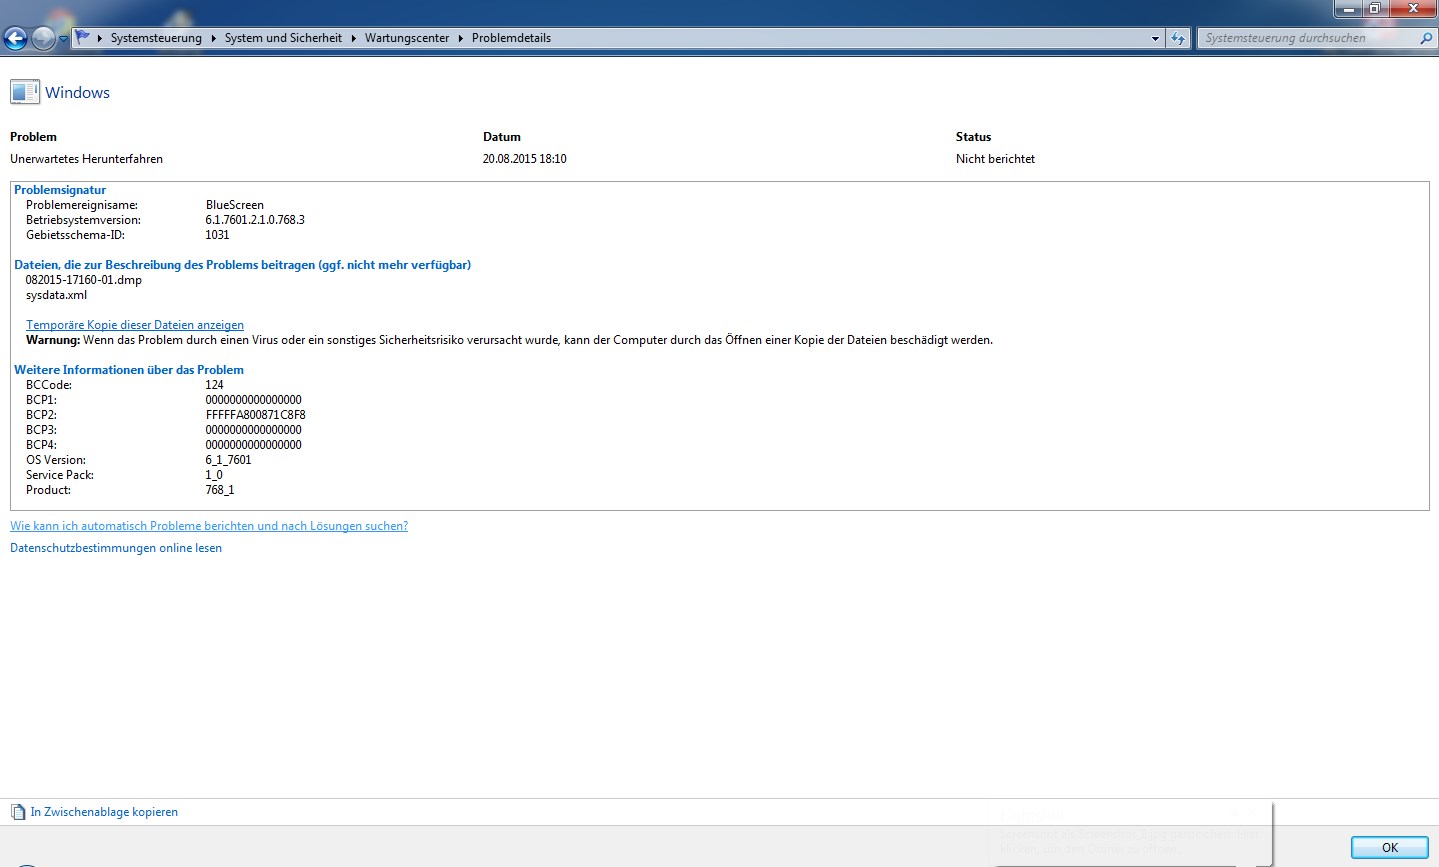Click Weitere Informationen über das Problem heading

(x=129, y=370)
